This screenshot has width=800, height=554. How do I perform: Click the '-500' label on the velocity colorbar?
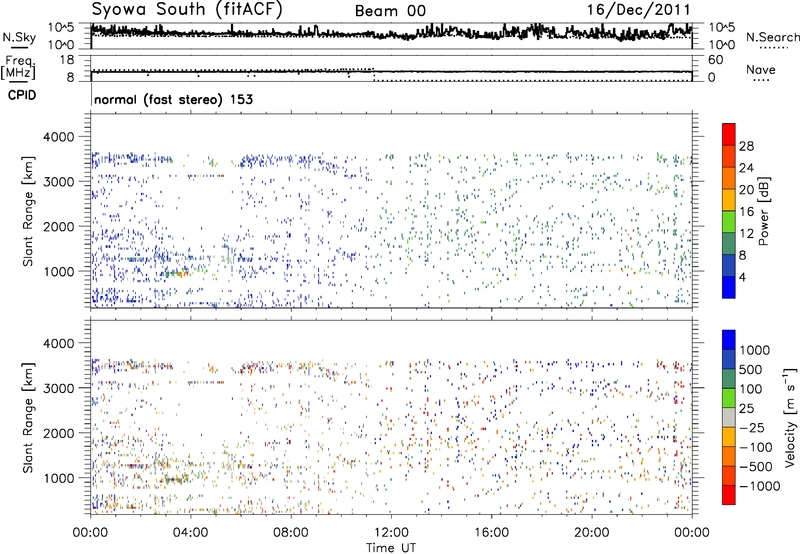[x=756, y=467]
